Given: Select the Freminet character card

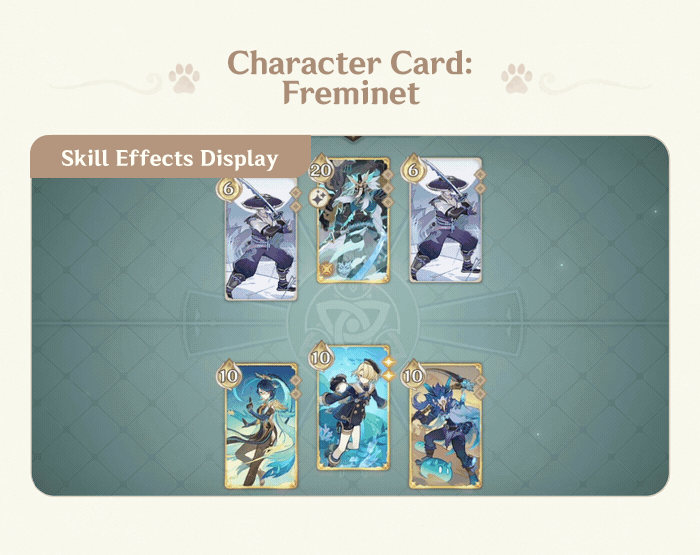Looking at the screenshot, I should point(353,408).
